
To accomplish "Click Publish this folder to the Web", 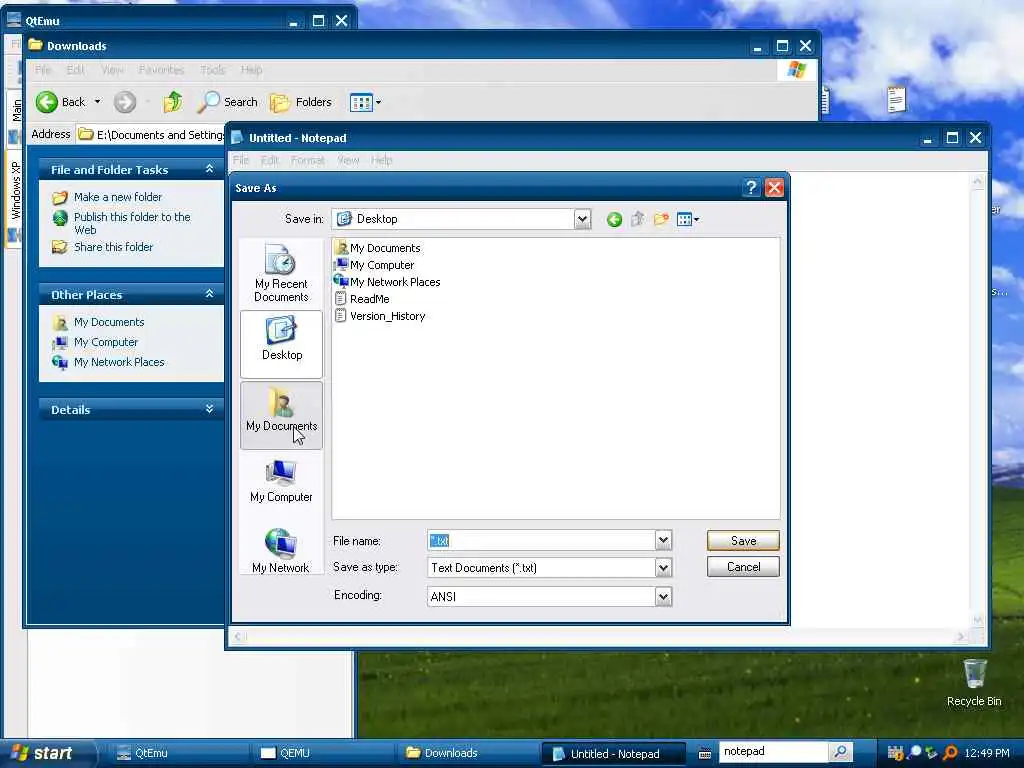I will point(132,223).
